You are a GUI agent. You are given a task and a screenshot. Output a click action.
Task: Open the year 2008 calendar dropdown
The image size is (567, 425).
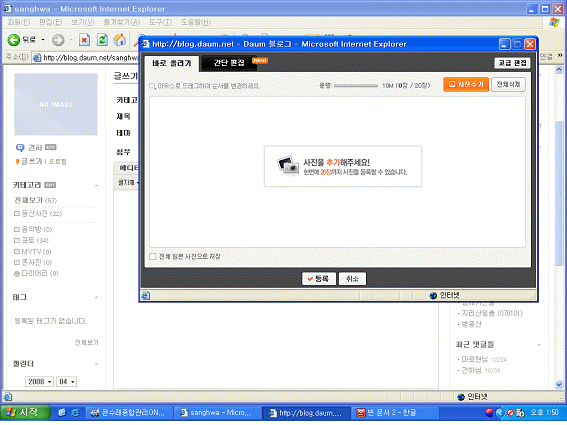(x=39, y=382)
